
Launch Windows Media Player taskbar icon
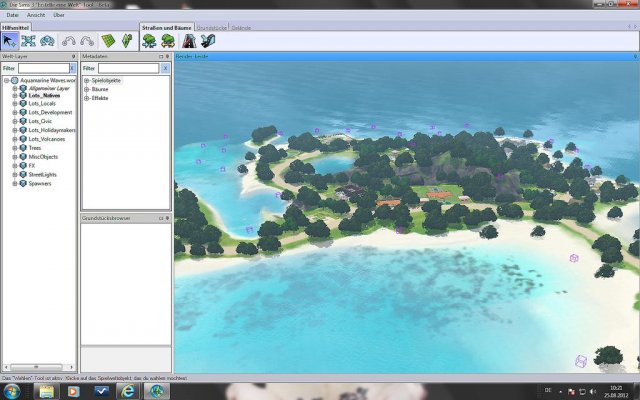point(73,391)
